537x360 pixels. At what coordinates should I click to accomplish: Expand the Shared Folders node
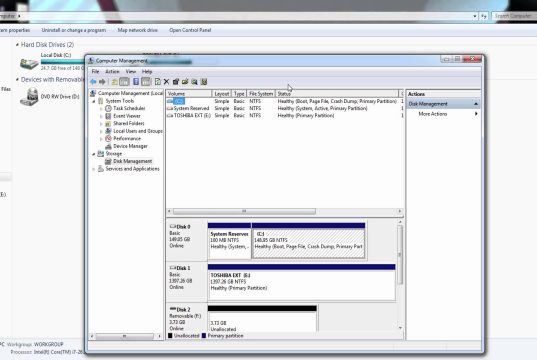coord(101,123)
